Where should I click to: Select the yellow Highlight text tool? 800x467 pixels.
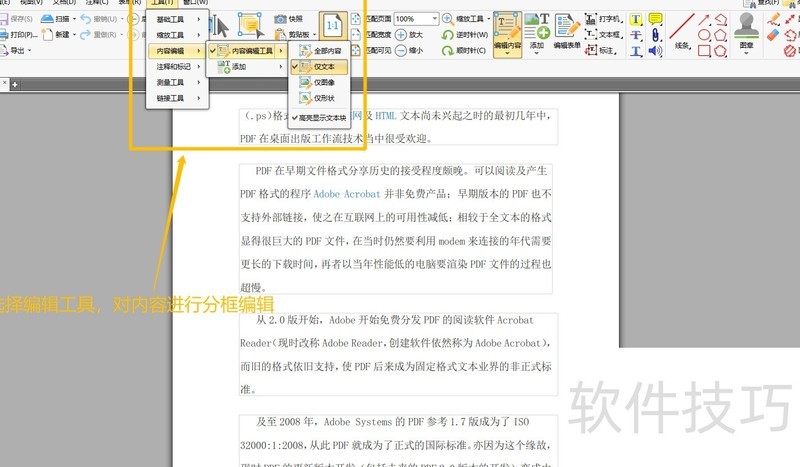636,19
